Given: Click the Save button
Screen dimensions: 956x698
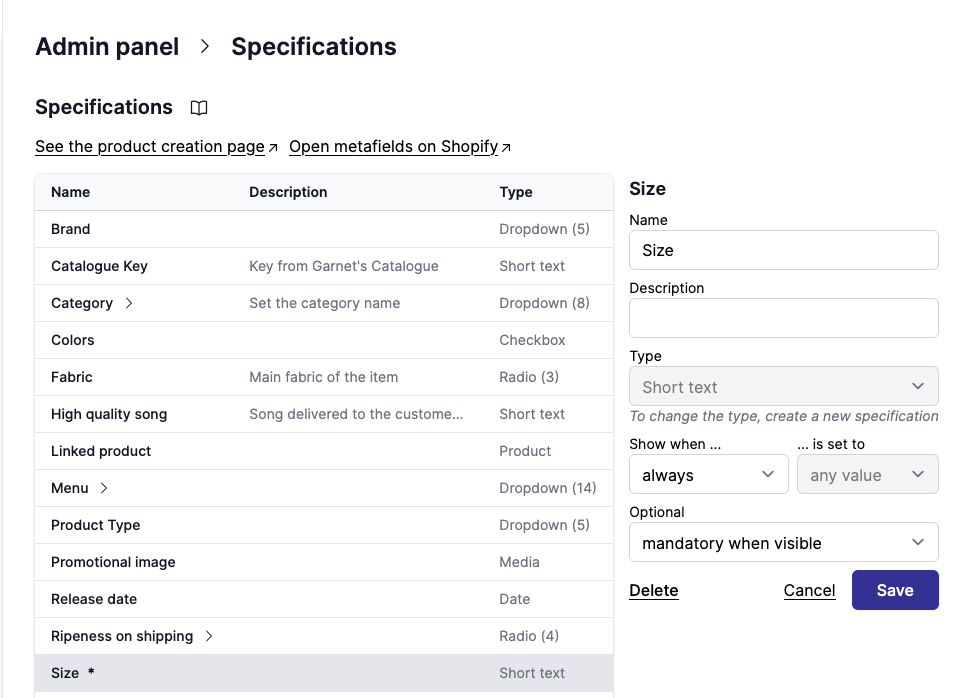Looking at the screenshot, I should click(894, 590).
